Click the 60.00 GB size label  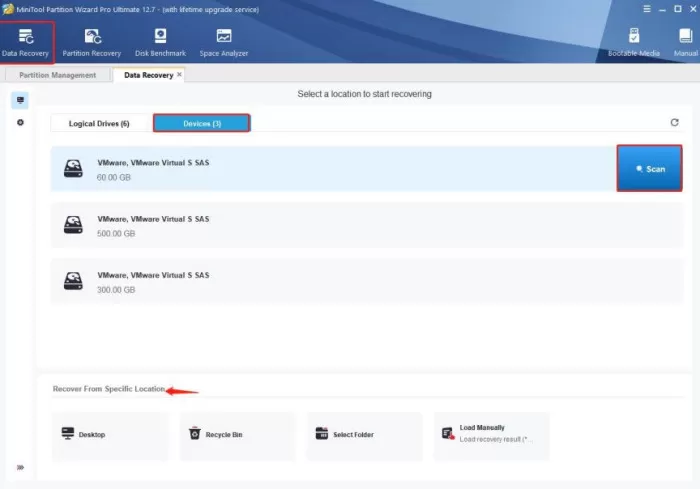pos(114,177)
